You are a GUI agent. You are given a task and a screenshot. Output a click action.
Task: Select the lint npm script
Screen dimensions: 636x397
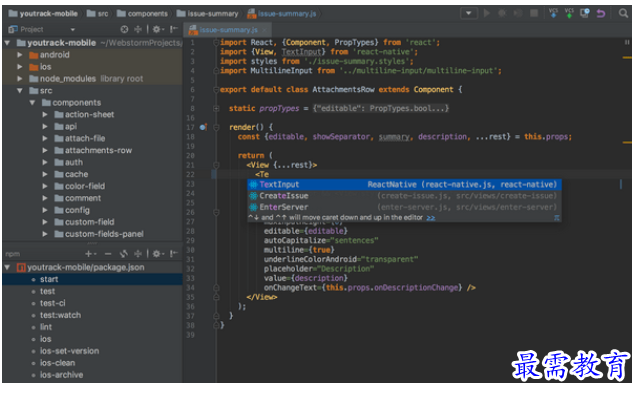coord(46,327)
